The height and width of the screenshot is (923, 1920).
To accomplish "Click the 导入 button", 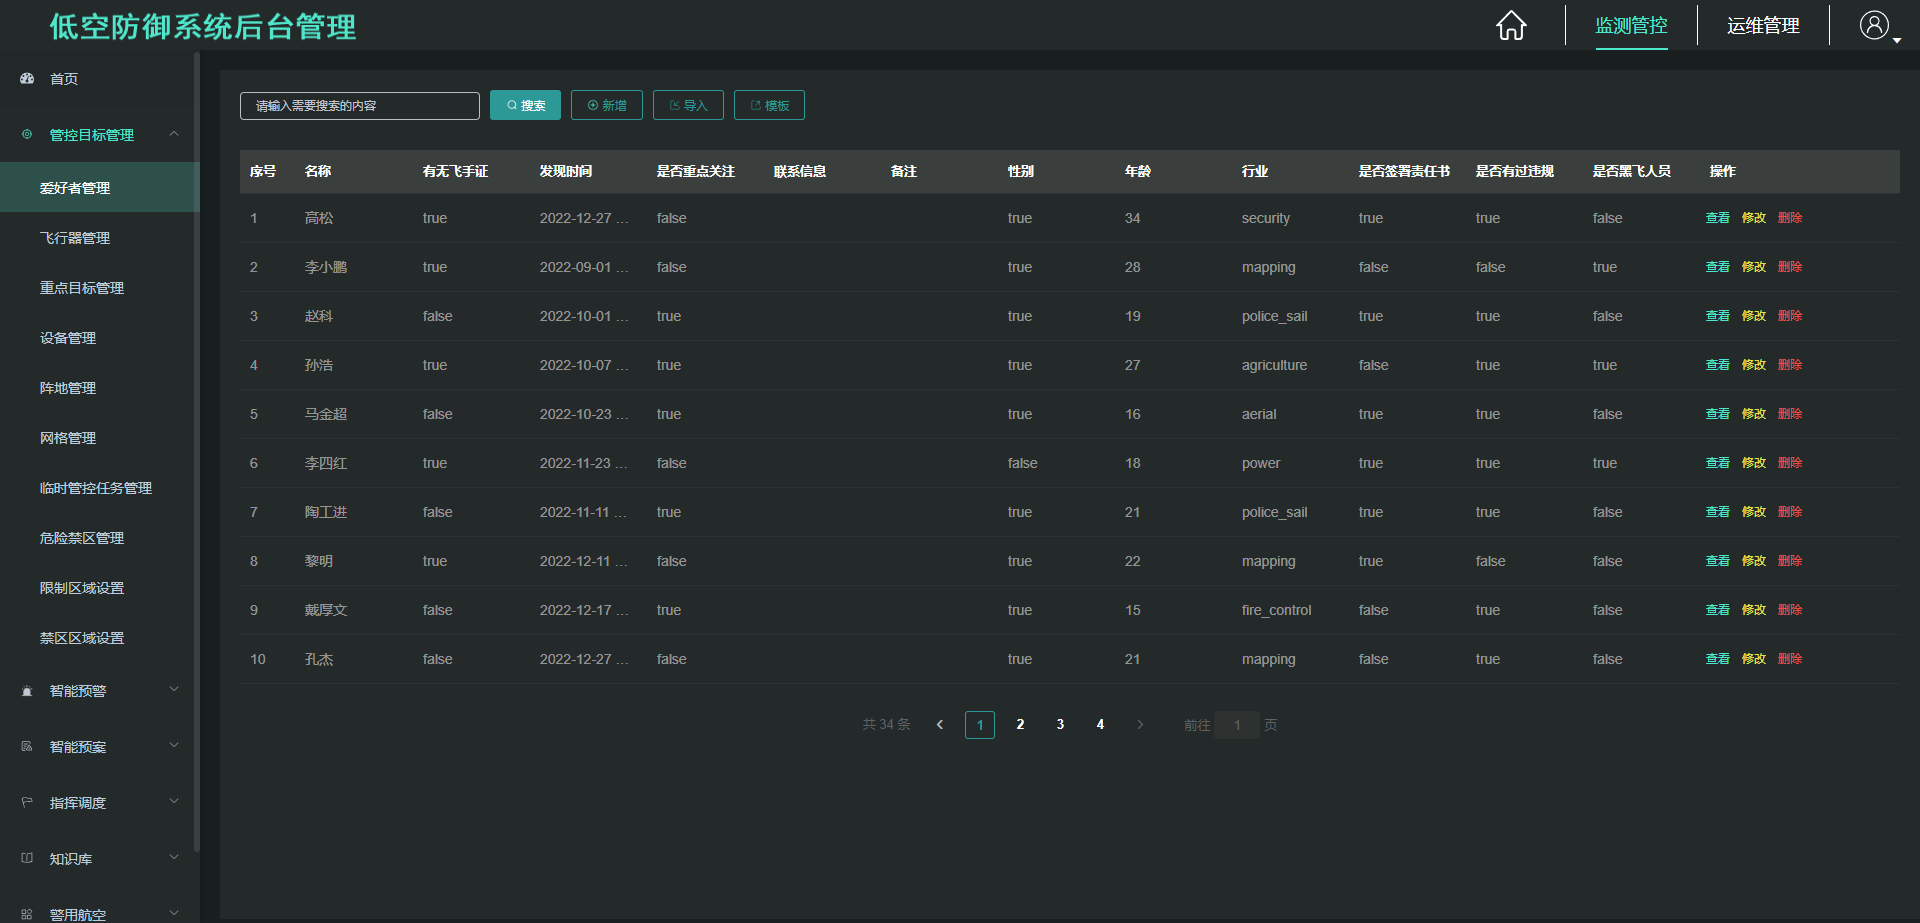I will pos(688,105).
